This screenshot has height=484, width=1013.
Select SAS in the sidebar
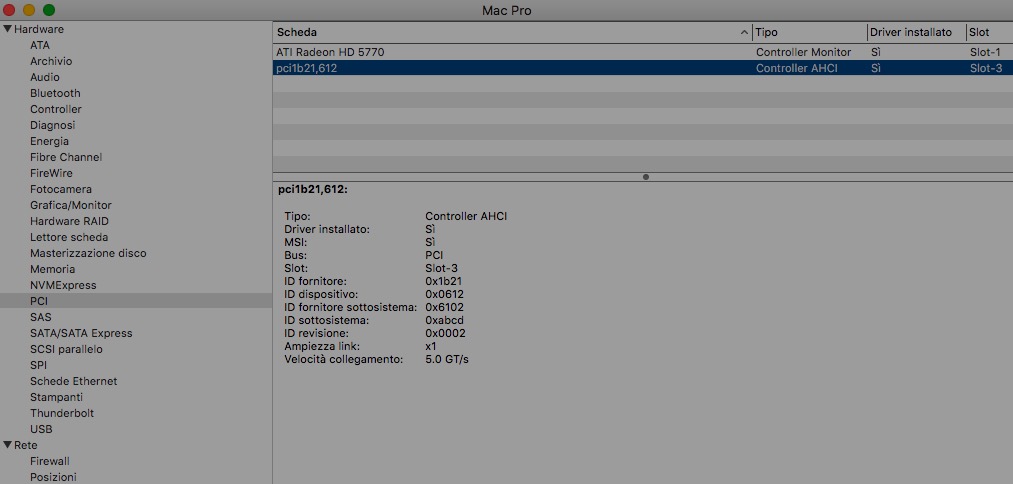click(x=41, y=317)
